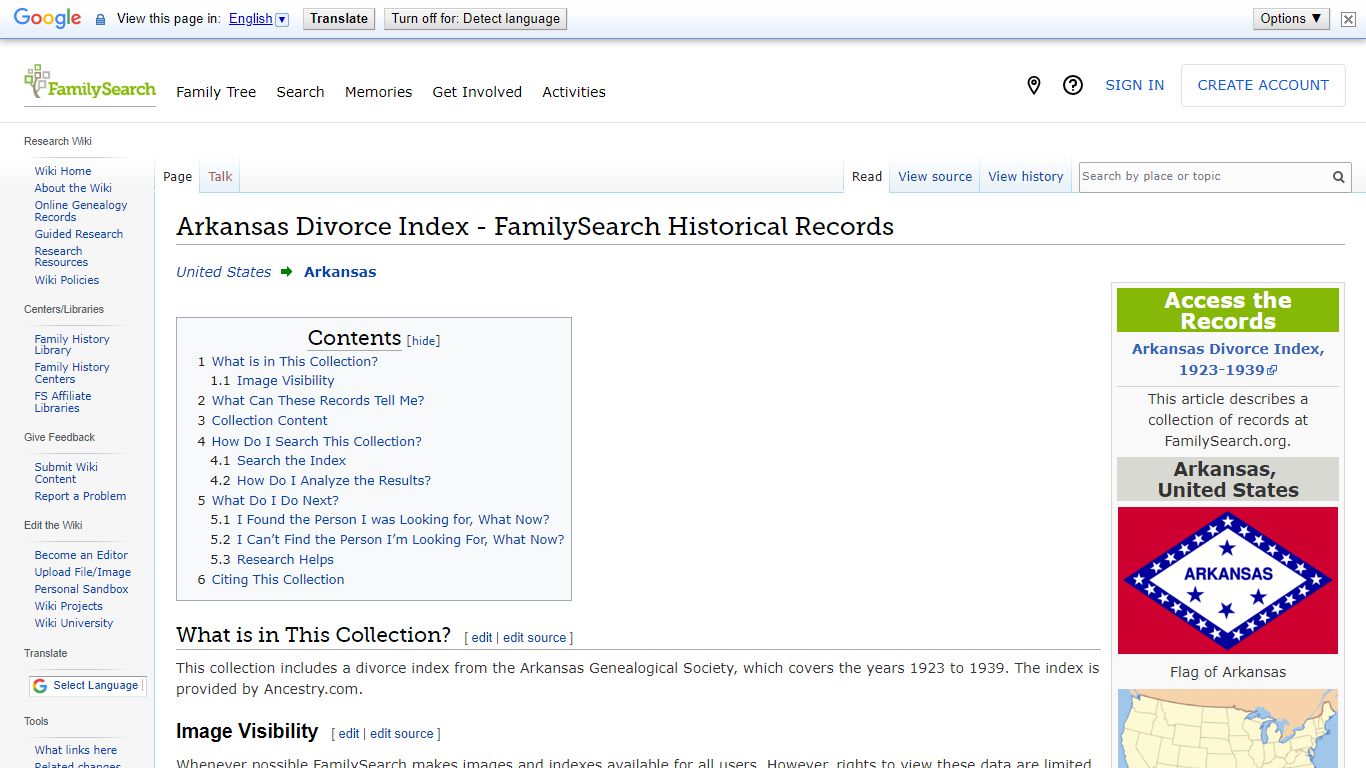
Task: Open the Memories menu
Action: tap(378, 92)
